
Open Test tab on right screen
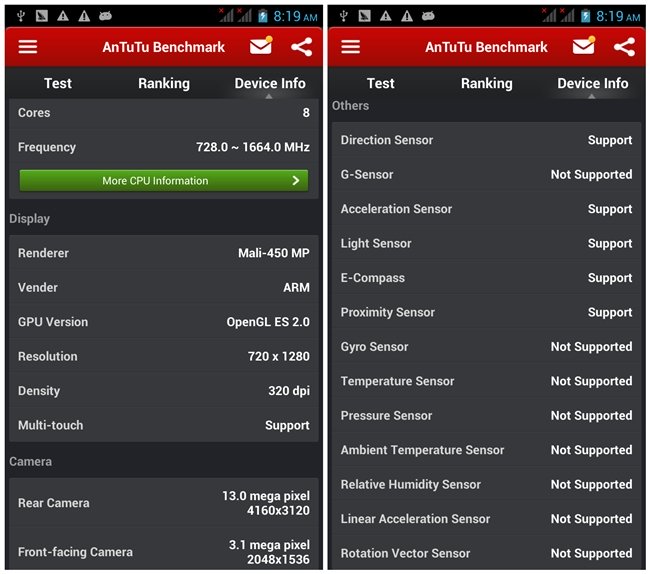(x=381, y=83)
